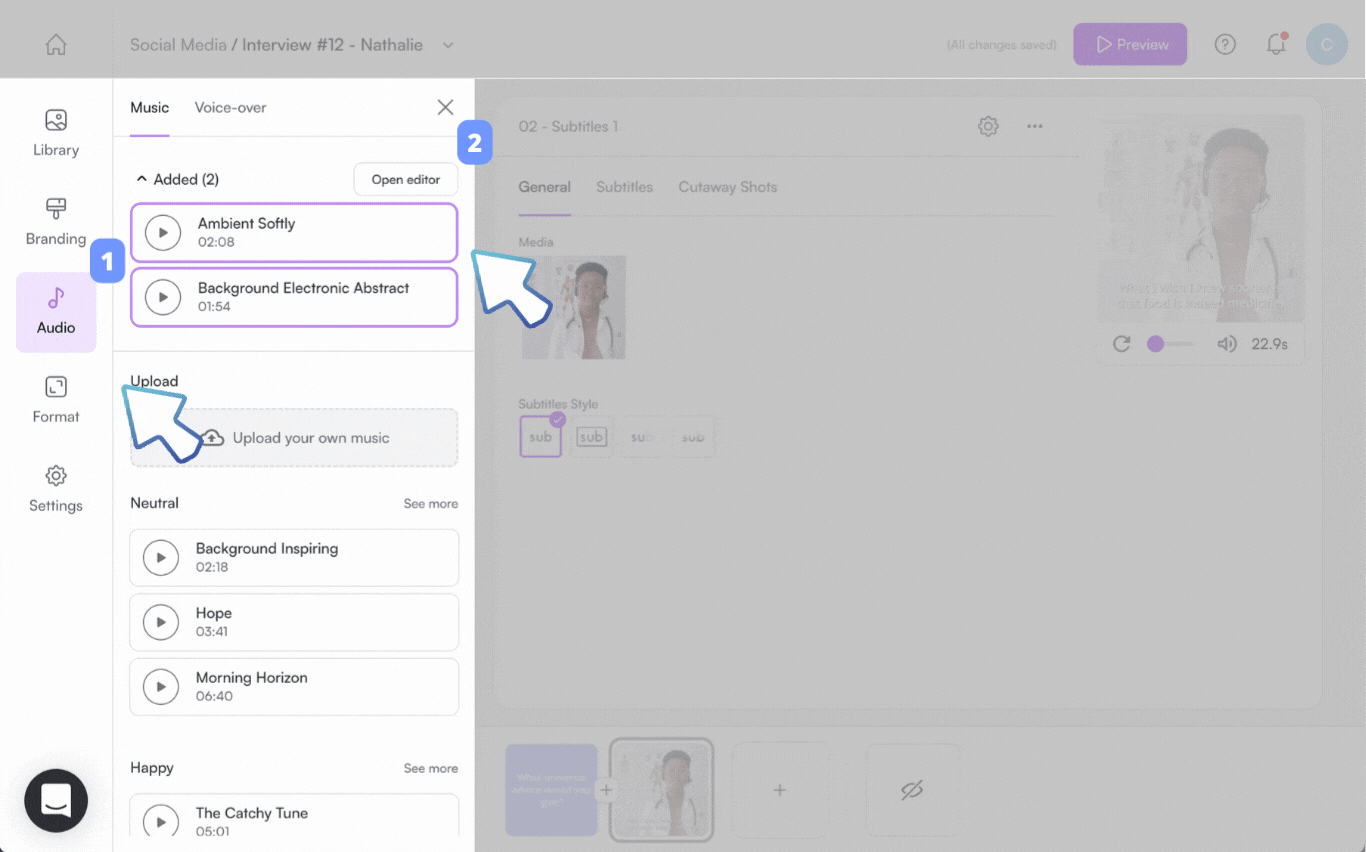This screenshot has width=1366, height=852.
Task: Open the chat support widget
Action: (56, 800)
